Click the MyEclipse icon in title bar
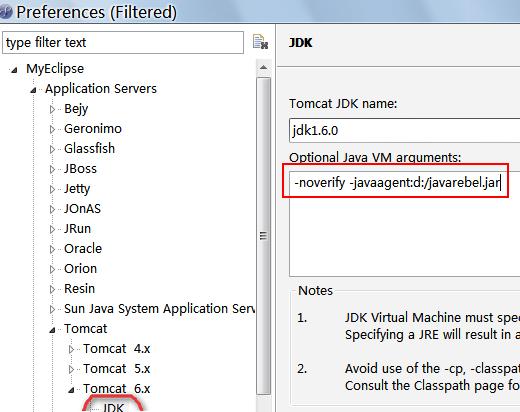The image size is (520, 412). tap(6, 12)
